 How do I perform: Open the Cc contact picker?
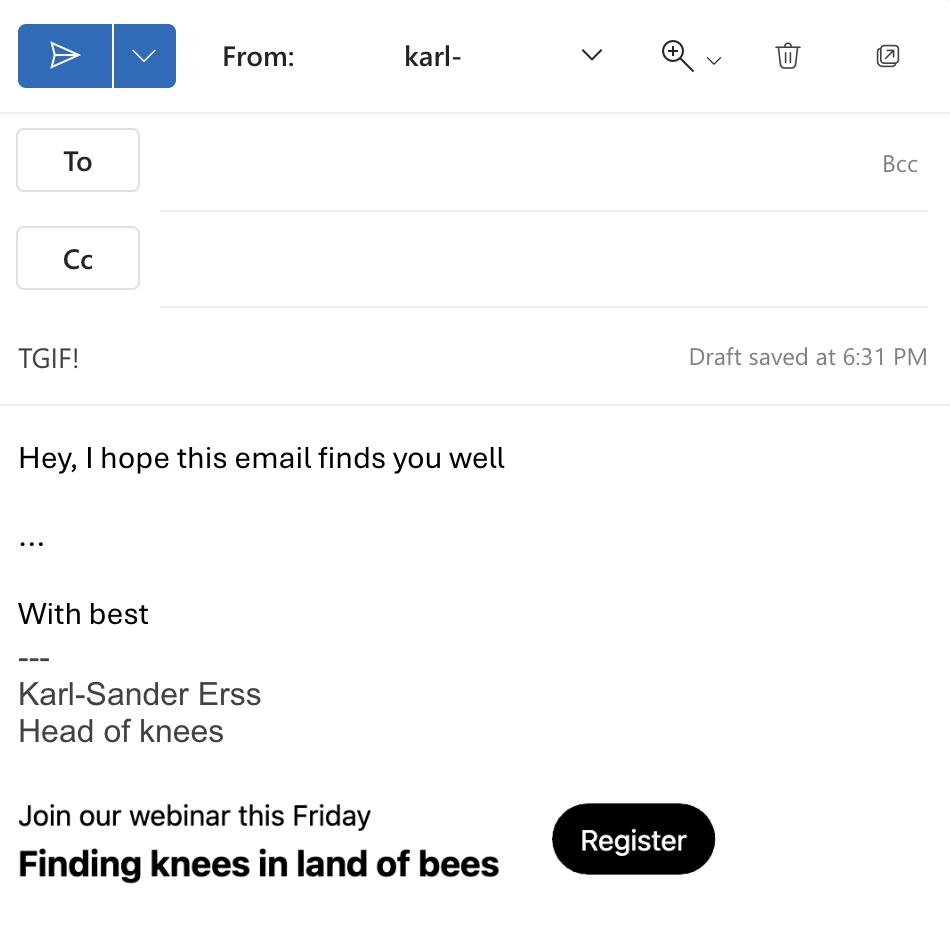click(77, 258)
